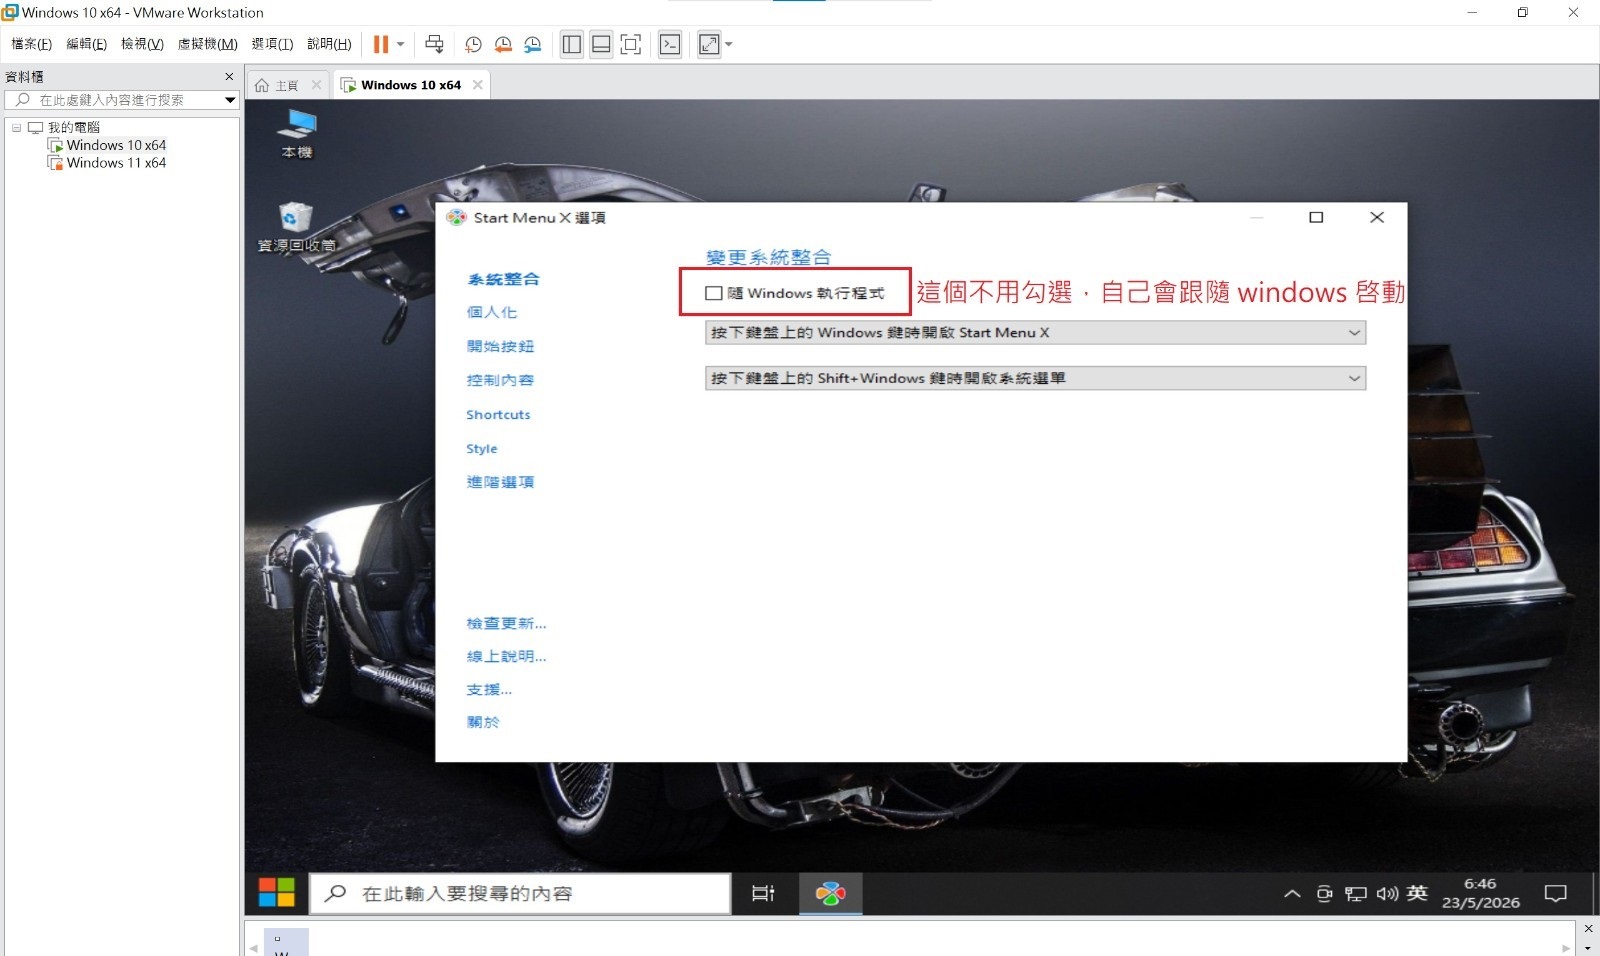Take a snapshot of this virtual machine
This screenshot has width=1600, height=956.
[x=473, y=44]
